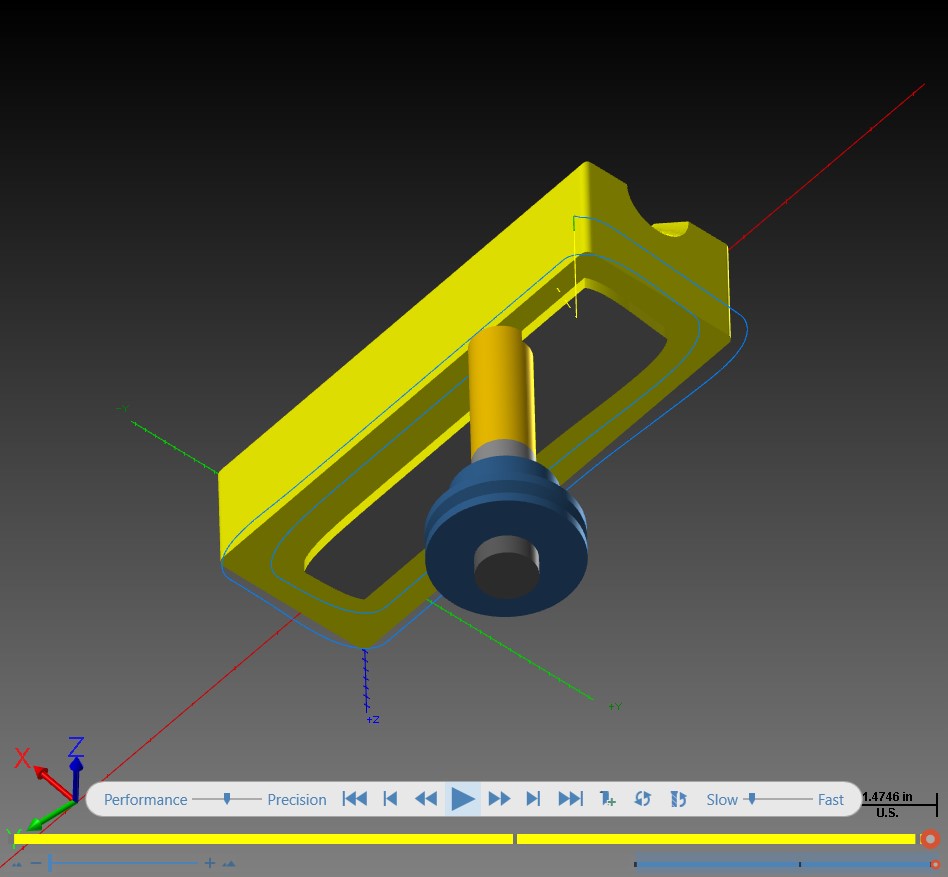This screenshot has width=948, height=877.
Task: Click the Performance to Precision slider handle
Action: click(x=227, y=799)
